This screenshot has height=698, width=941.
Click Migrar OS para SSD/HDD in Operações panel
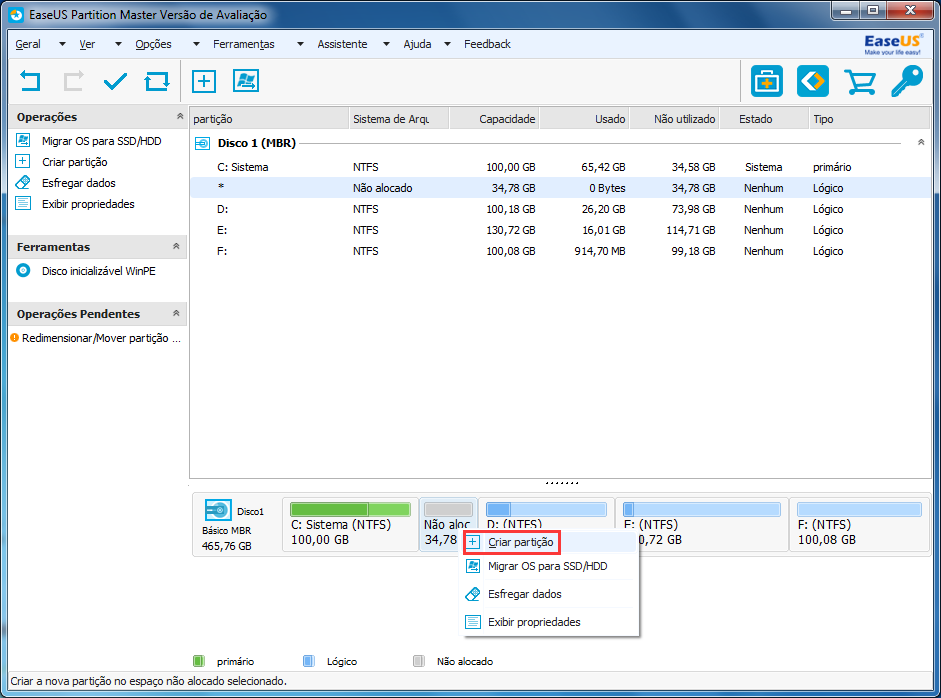(x=101, y=141)
